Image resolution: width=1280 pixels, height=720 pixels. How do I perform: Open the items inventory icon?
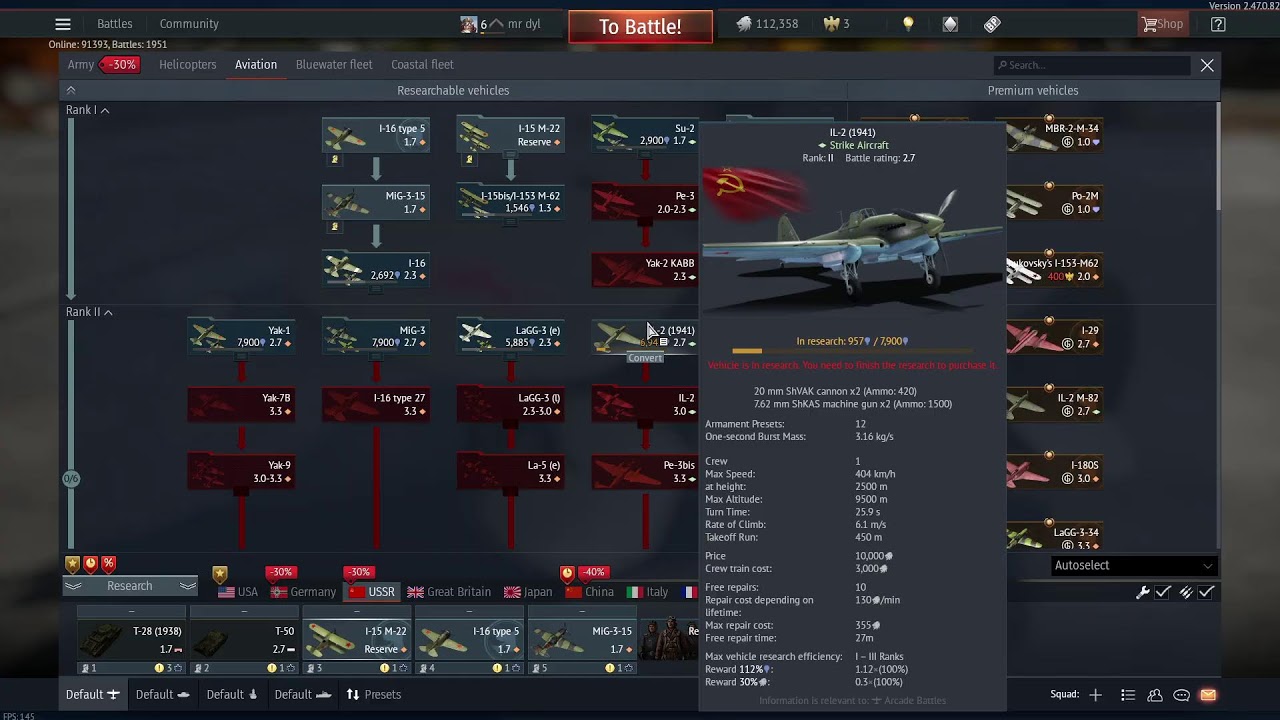click(950, 24)
